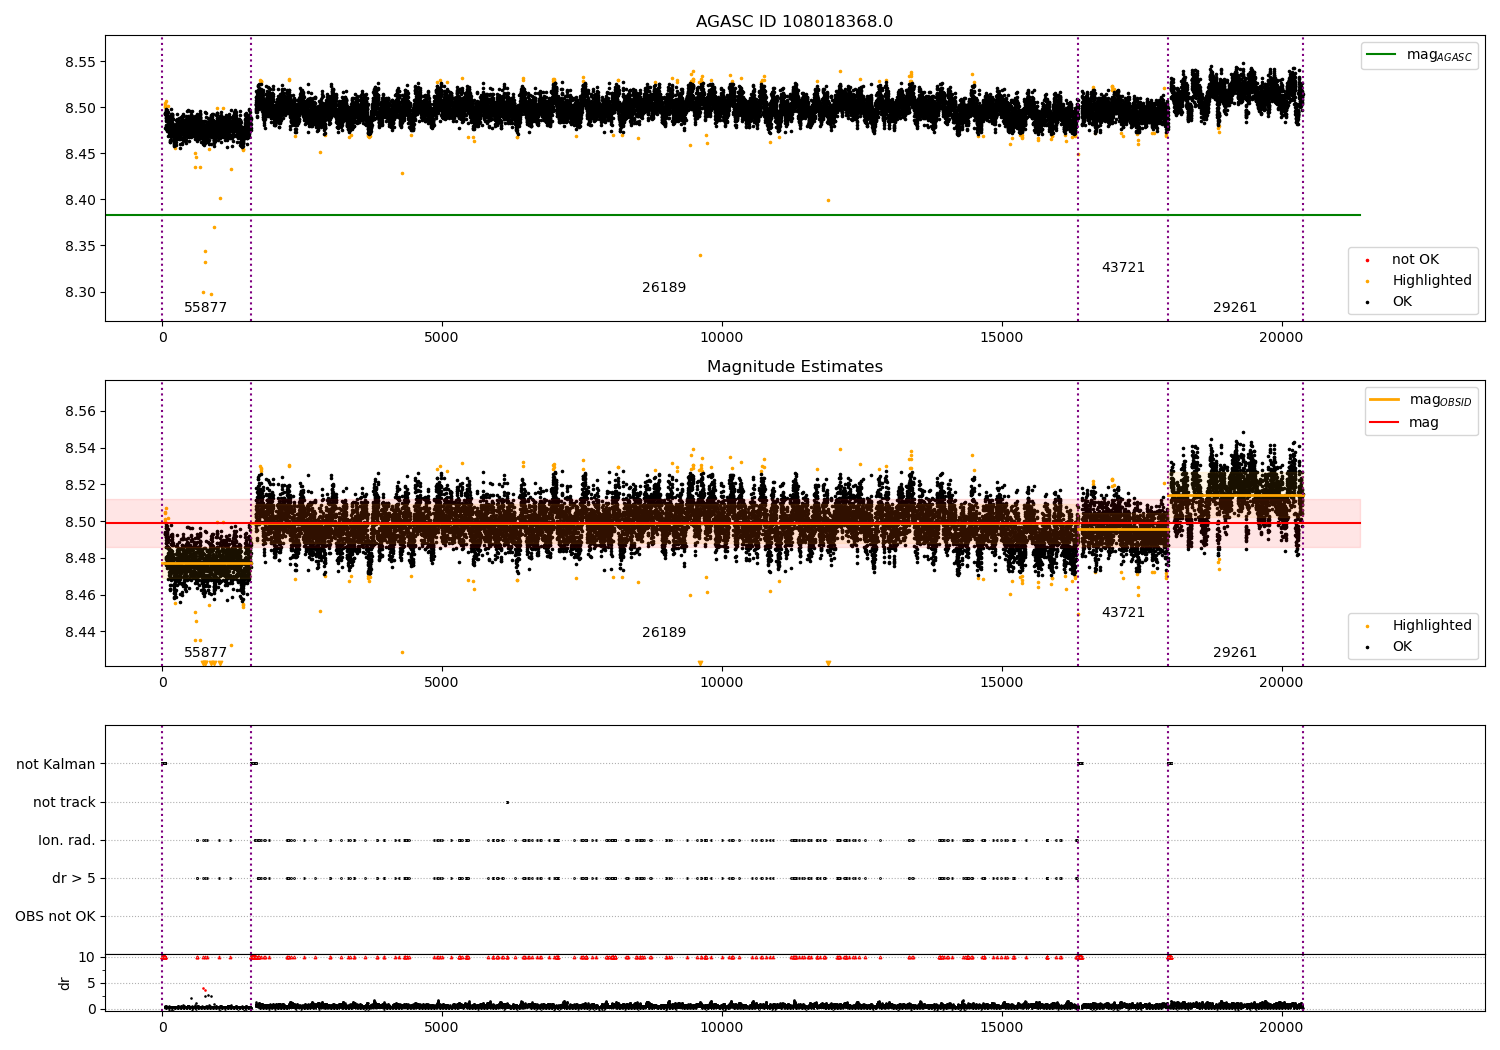This screenshot has width=1500, height=1050.
Task: Click the lone data point on the 'not track' row
Action: (507, 802)
